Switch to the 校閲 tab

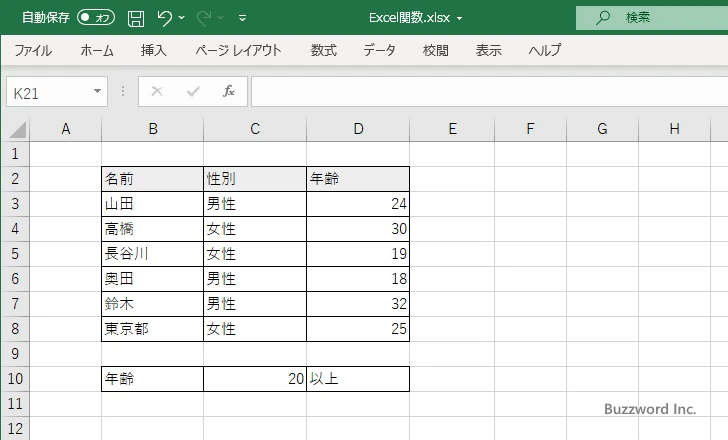436,50
